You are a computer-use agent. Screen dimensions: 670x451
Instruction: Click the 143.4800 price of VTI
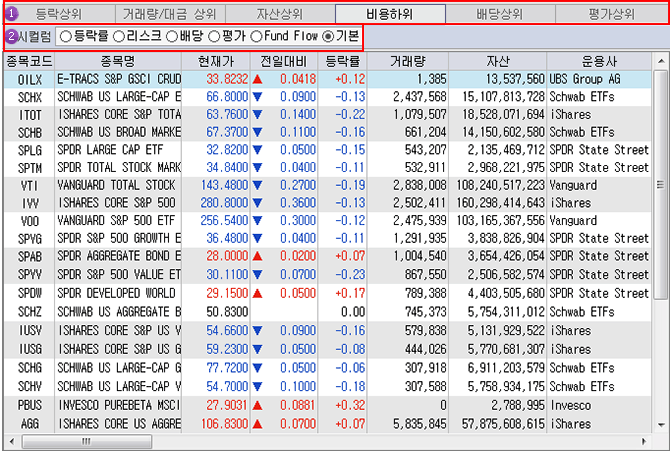[x=224, y=185]
